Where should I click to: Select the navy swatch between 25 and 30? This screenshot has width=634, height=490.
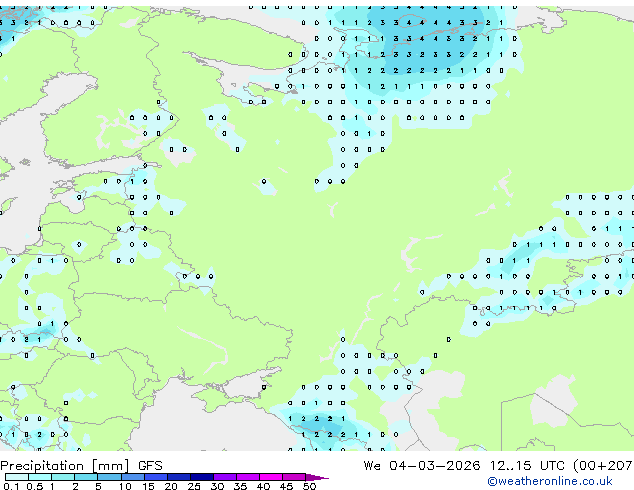(x=201, y=477)
